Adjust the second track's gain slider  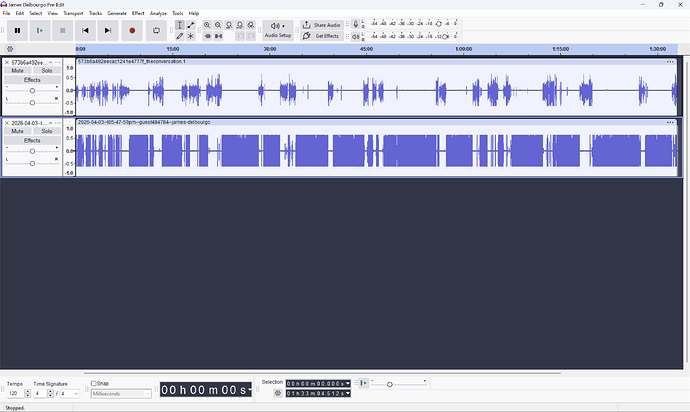[32, 151]
